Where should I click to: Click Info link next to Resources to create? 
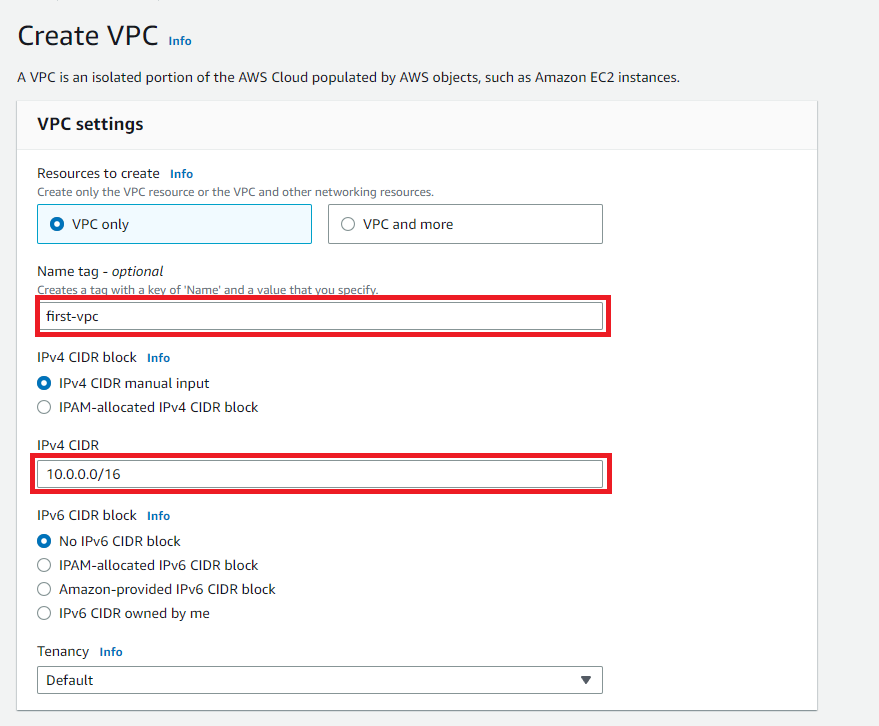[x=181, y=174]
